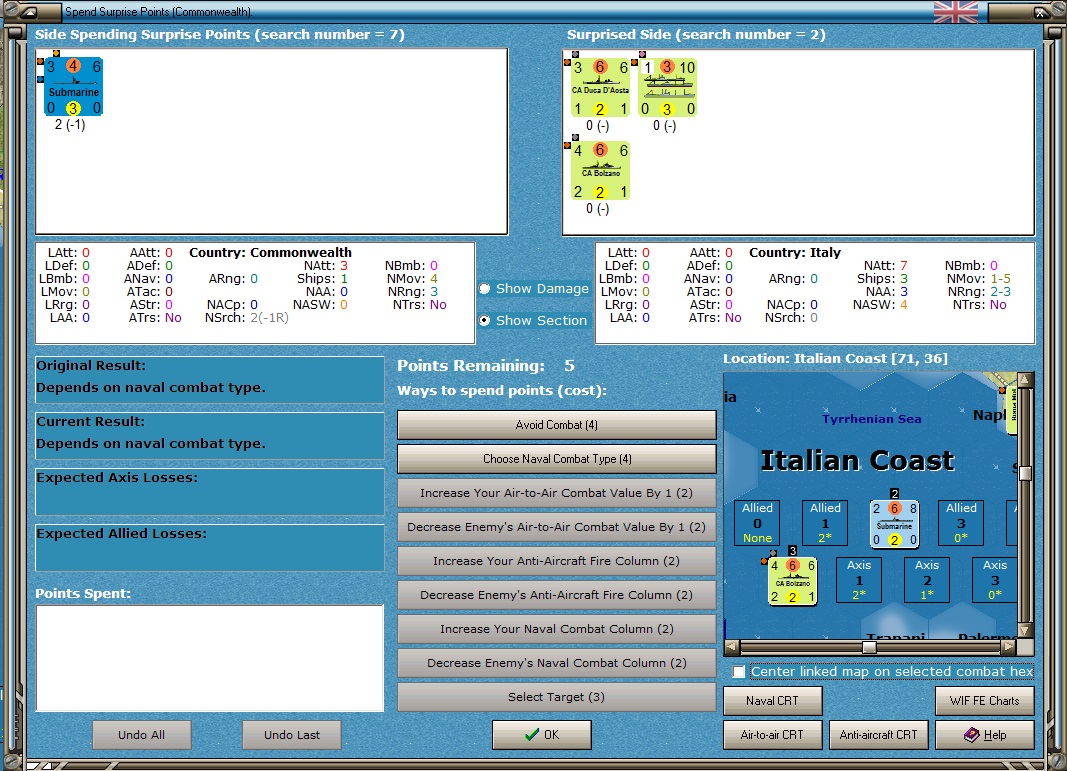Viewport: 1067px width, 771px height.
Task: Select the CA Bolzano counter in Surprised Side panel
Action: pyautogui.click(x=600, y=171)
